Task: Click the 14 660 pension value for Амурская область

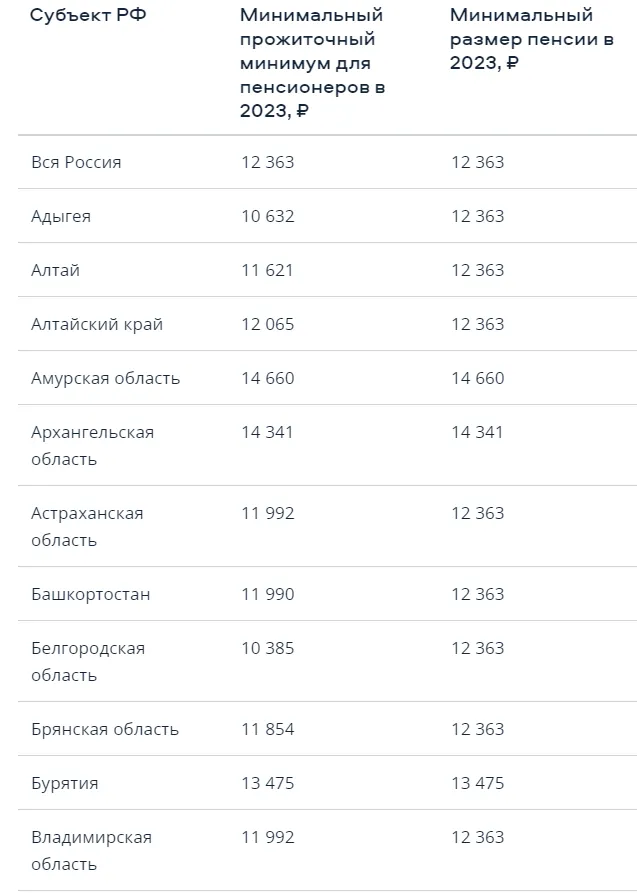Action: click(477, 378)
